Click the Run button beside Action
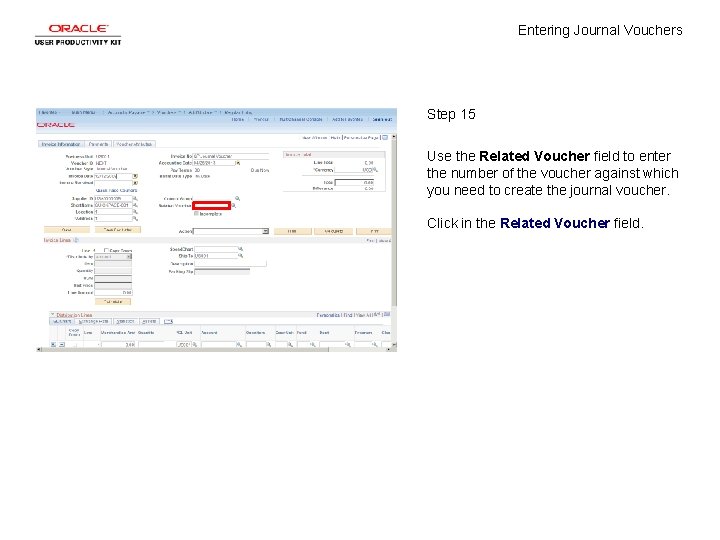 [x=292, y=231]
